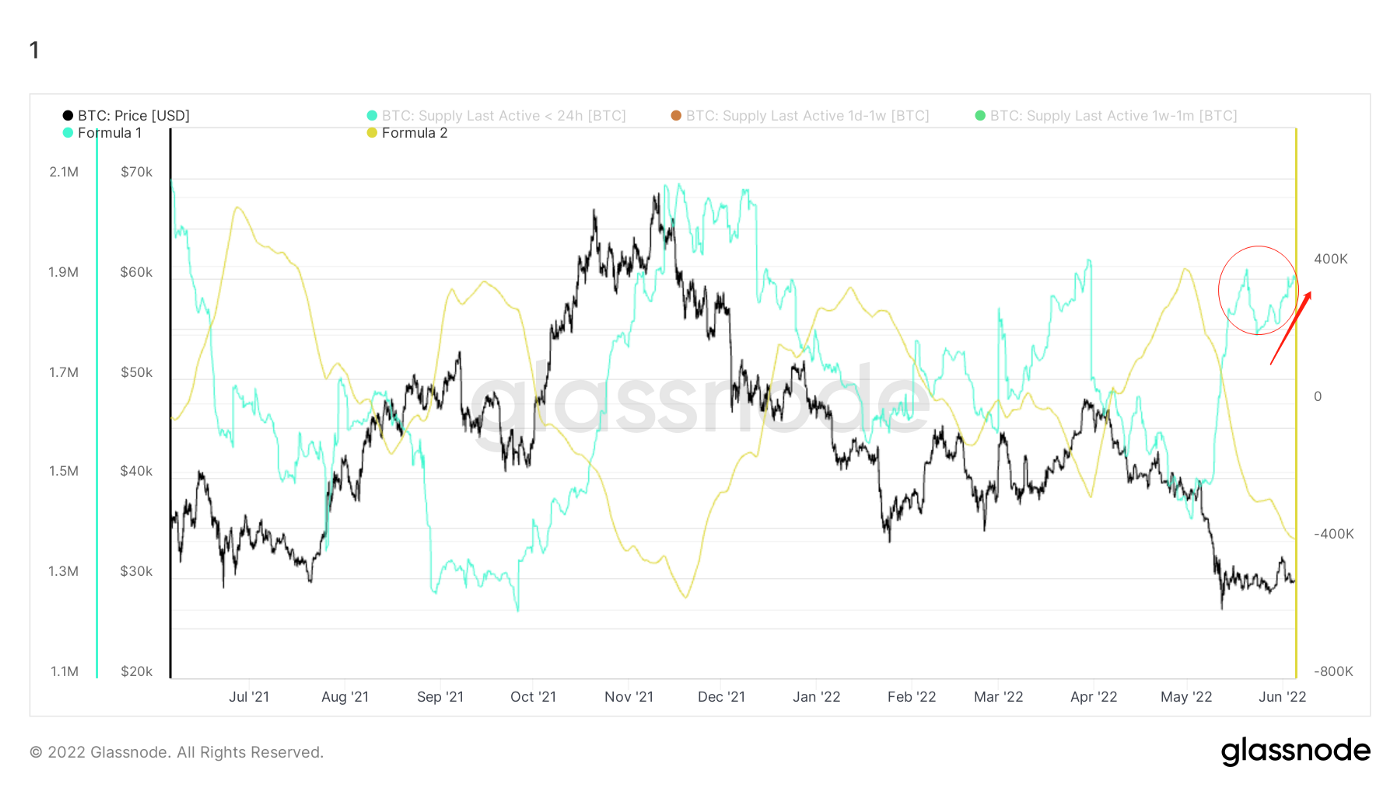Viewport: 1400px width, 787px height.
Task: Click the orange dot for Supply Last Active 1d-1w
Action: click(x=676, y=116)
